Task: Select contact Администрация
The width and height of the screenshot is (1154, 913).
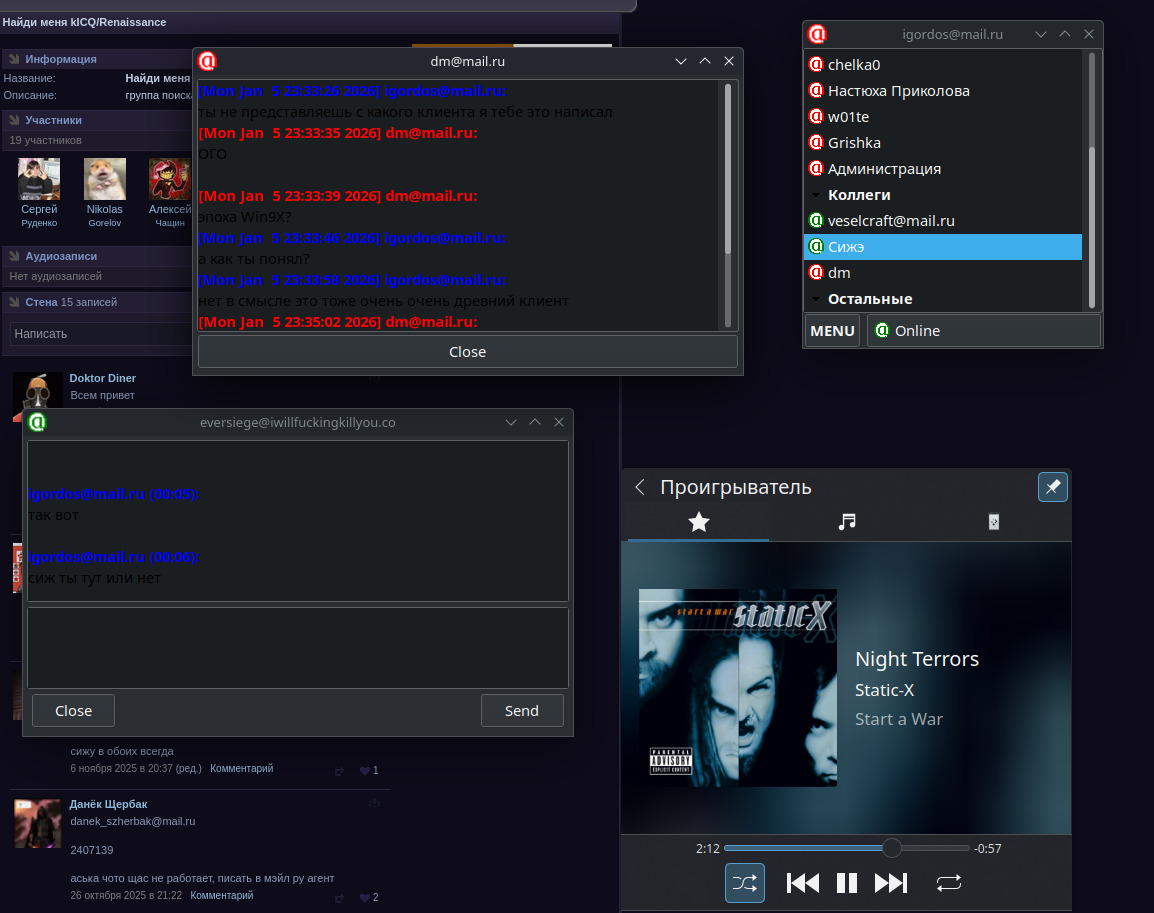Action: tap(943, 168)
